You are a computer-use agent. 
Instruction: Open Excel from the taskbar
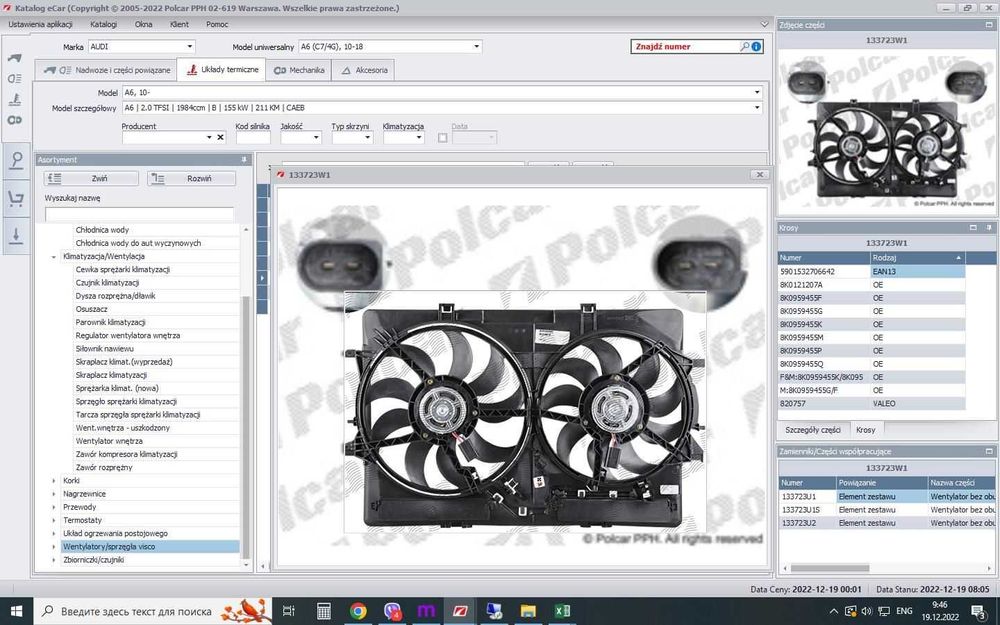click(x=562, y=611)
